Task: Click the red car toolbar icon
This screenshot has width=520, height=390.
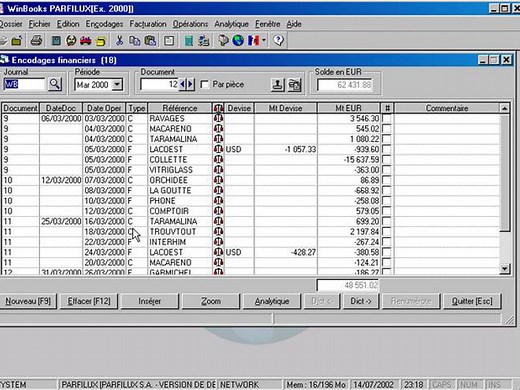Action: (85, 41)
